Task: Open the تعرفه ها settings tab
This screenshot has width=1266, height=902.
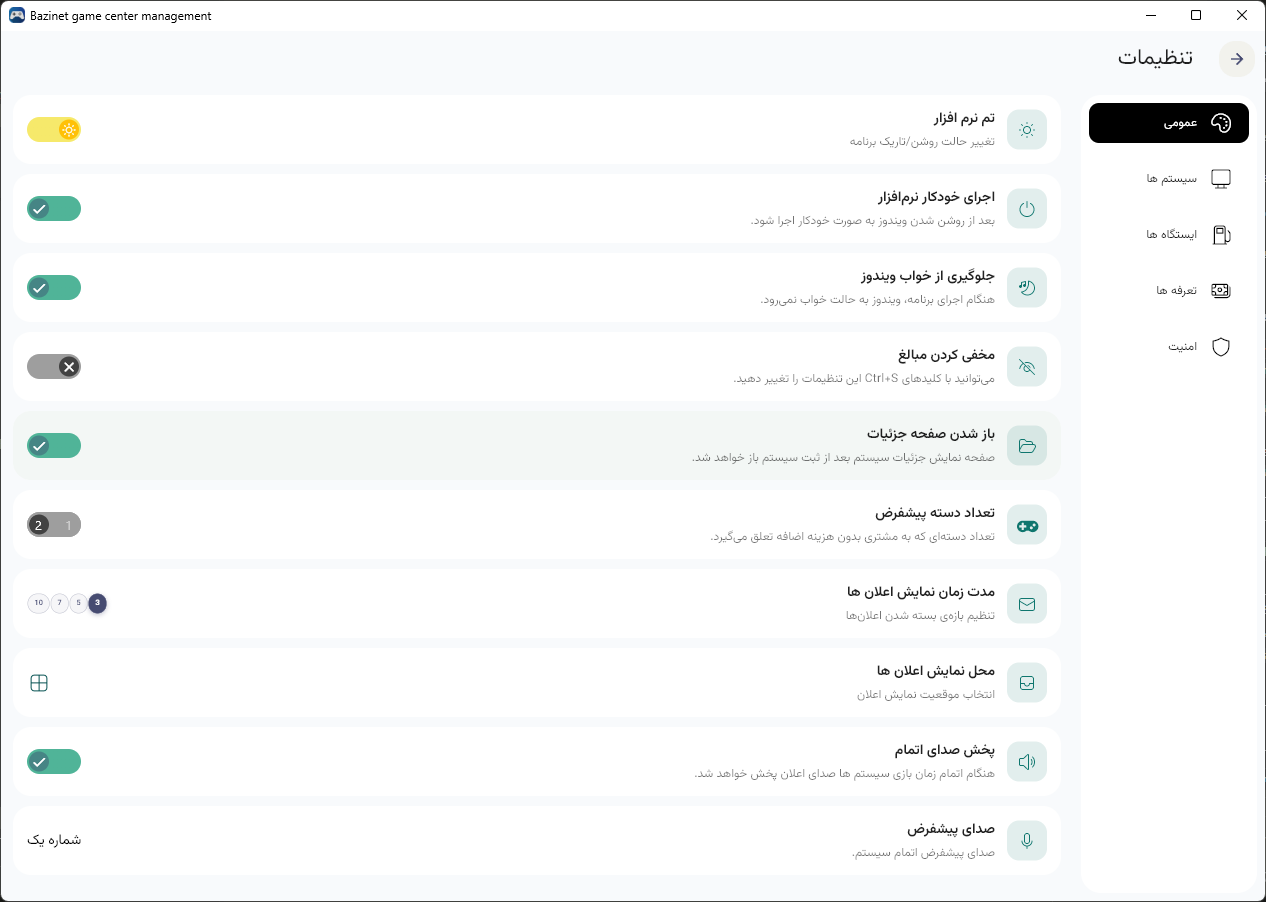Action: click(x=1169, y=291)
